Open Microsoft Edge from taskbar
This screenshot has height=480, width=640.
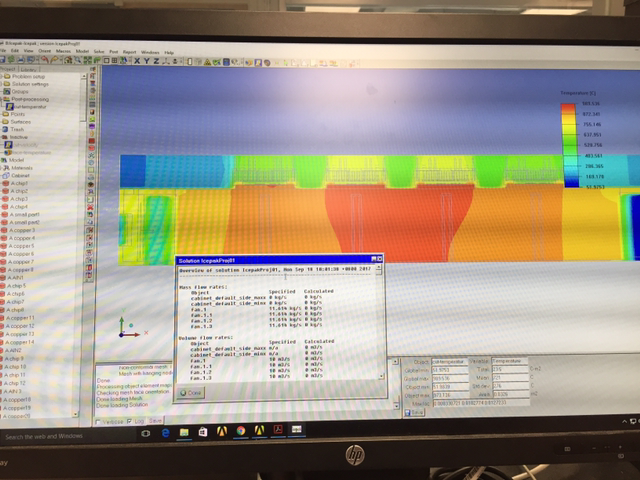(x=165, y=433)
